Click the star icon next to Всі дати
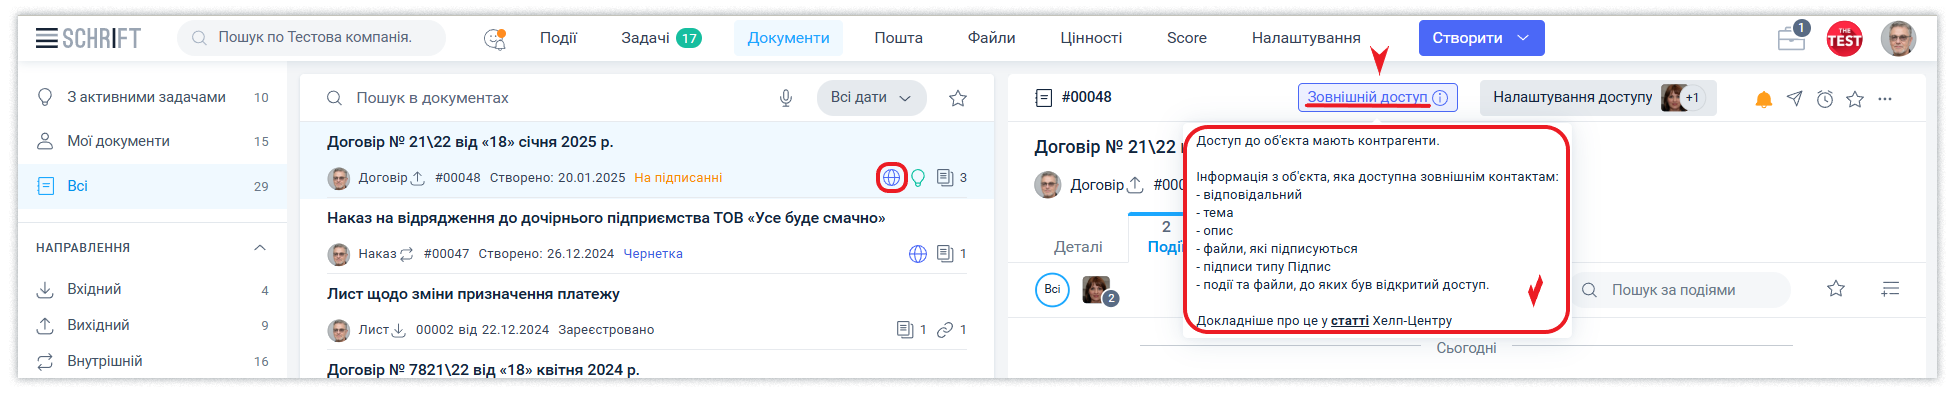The image size is (1955, 396). (x=958, y=98)
